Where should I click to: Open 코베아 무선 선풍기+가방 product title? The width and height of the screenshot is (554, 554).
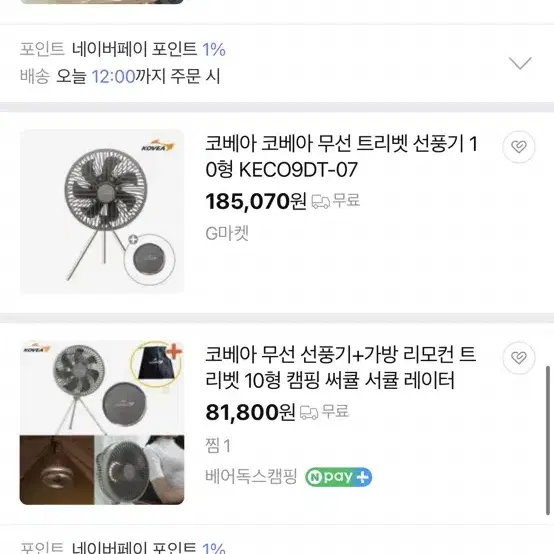click(x=341, y=367)
